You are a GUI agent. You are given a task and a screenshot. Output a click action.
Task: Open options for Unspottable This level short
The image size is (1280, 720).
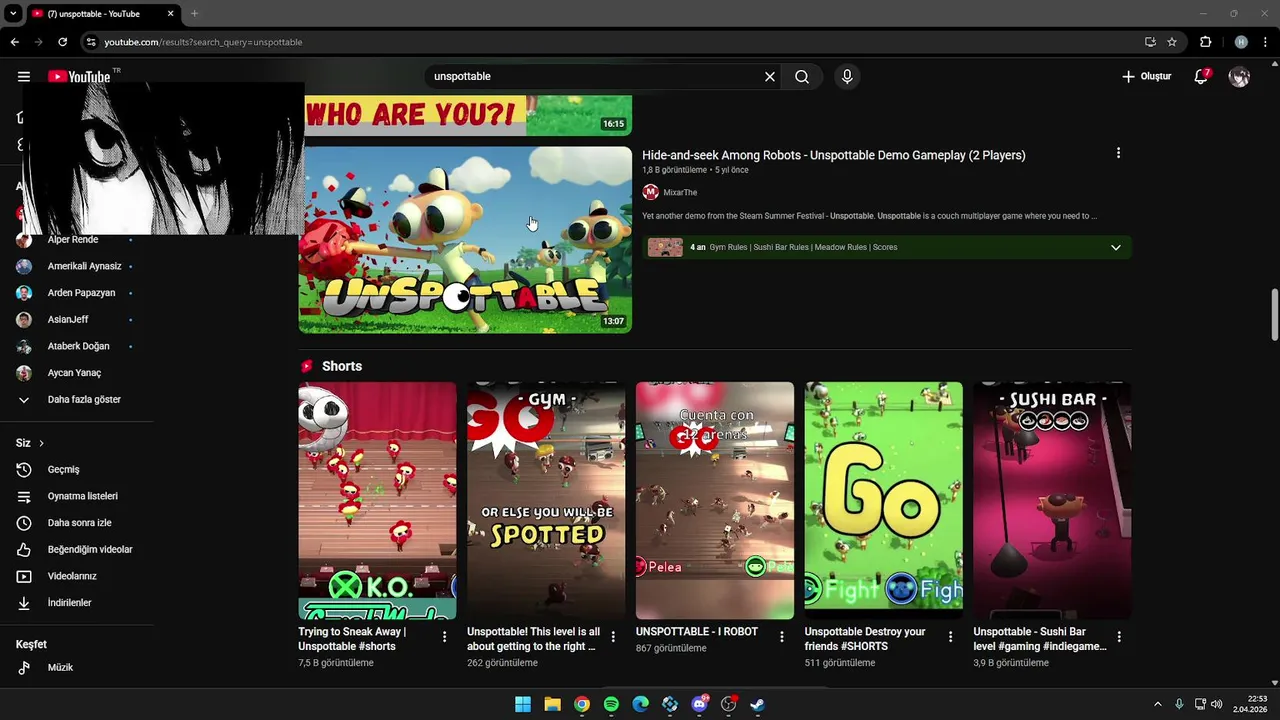(613, 637)
